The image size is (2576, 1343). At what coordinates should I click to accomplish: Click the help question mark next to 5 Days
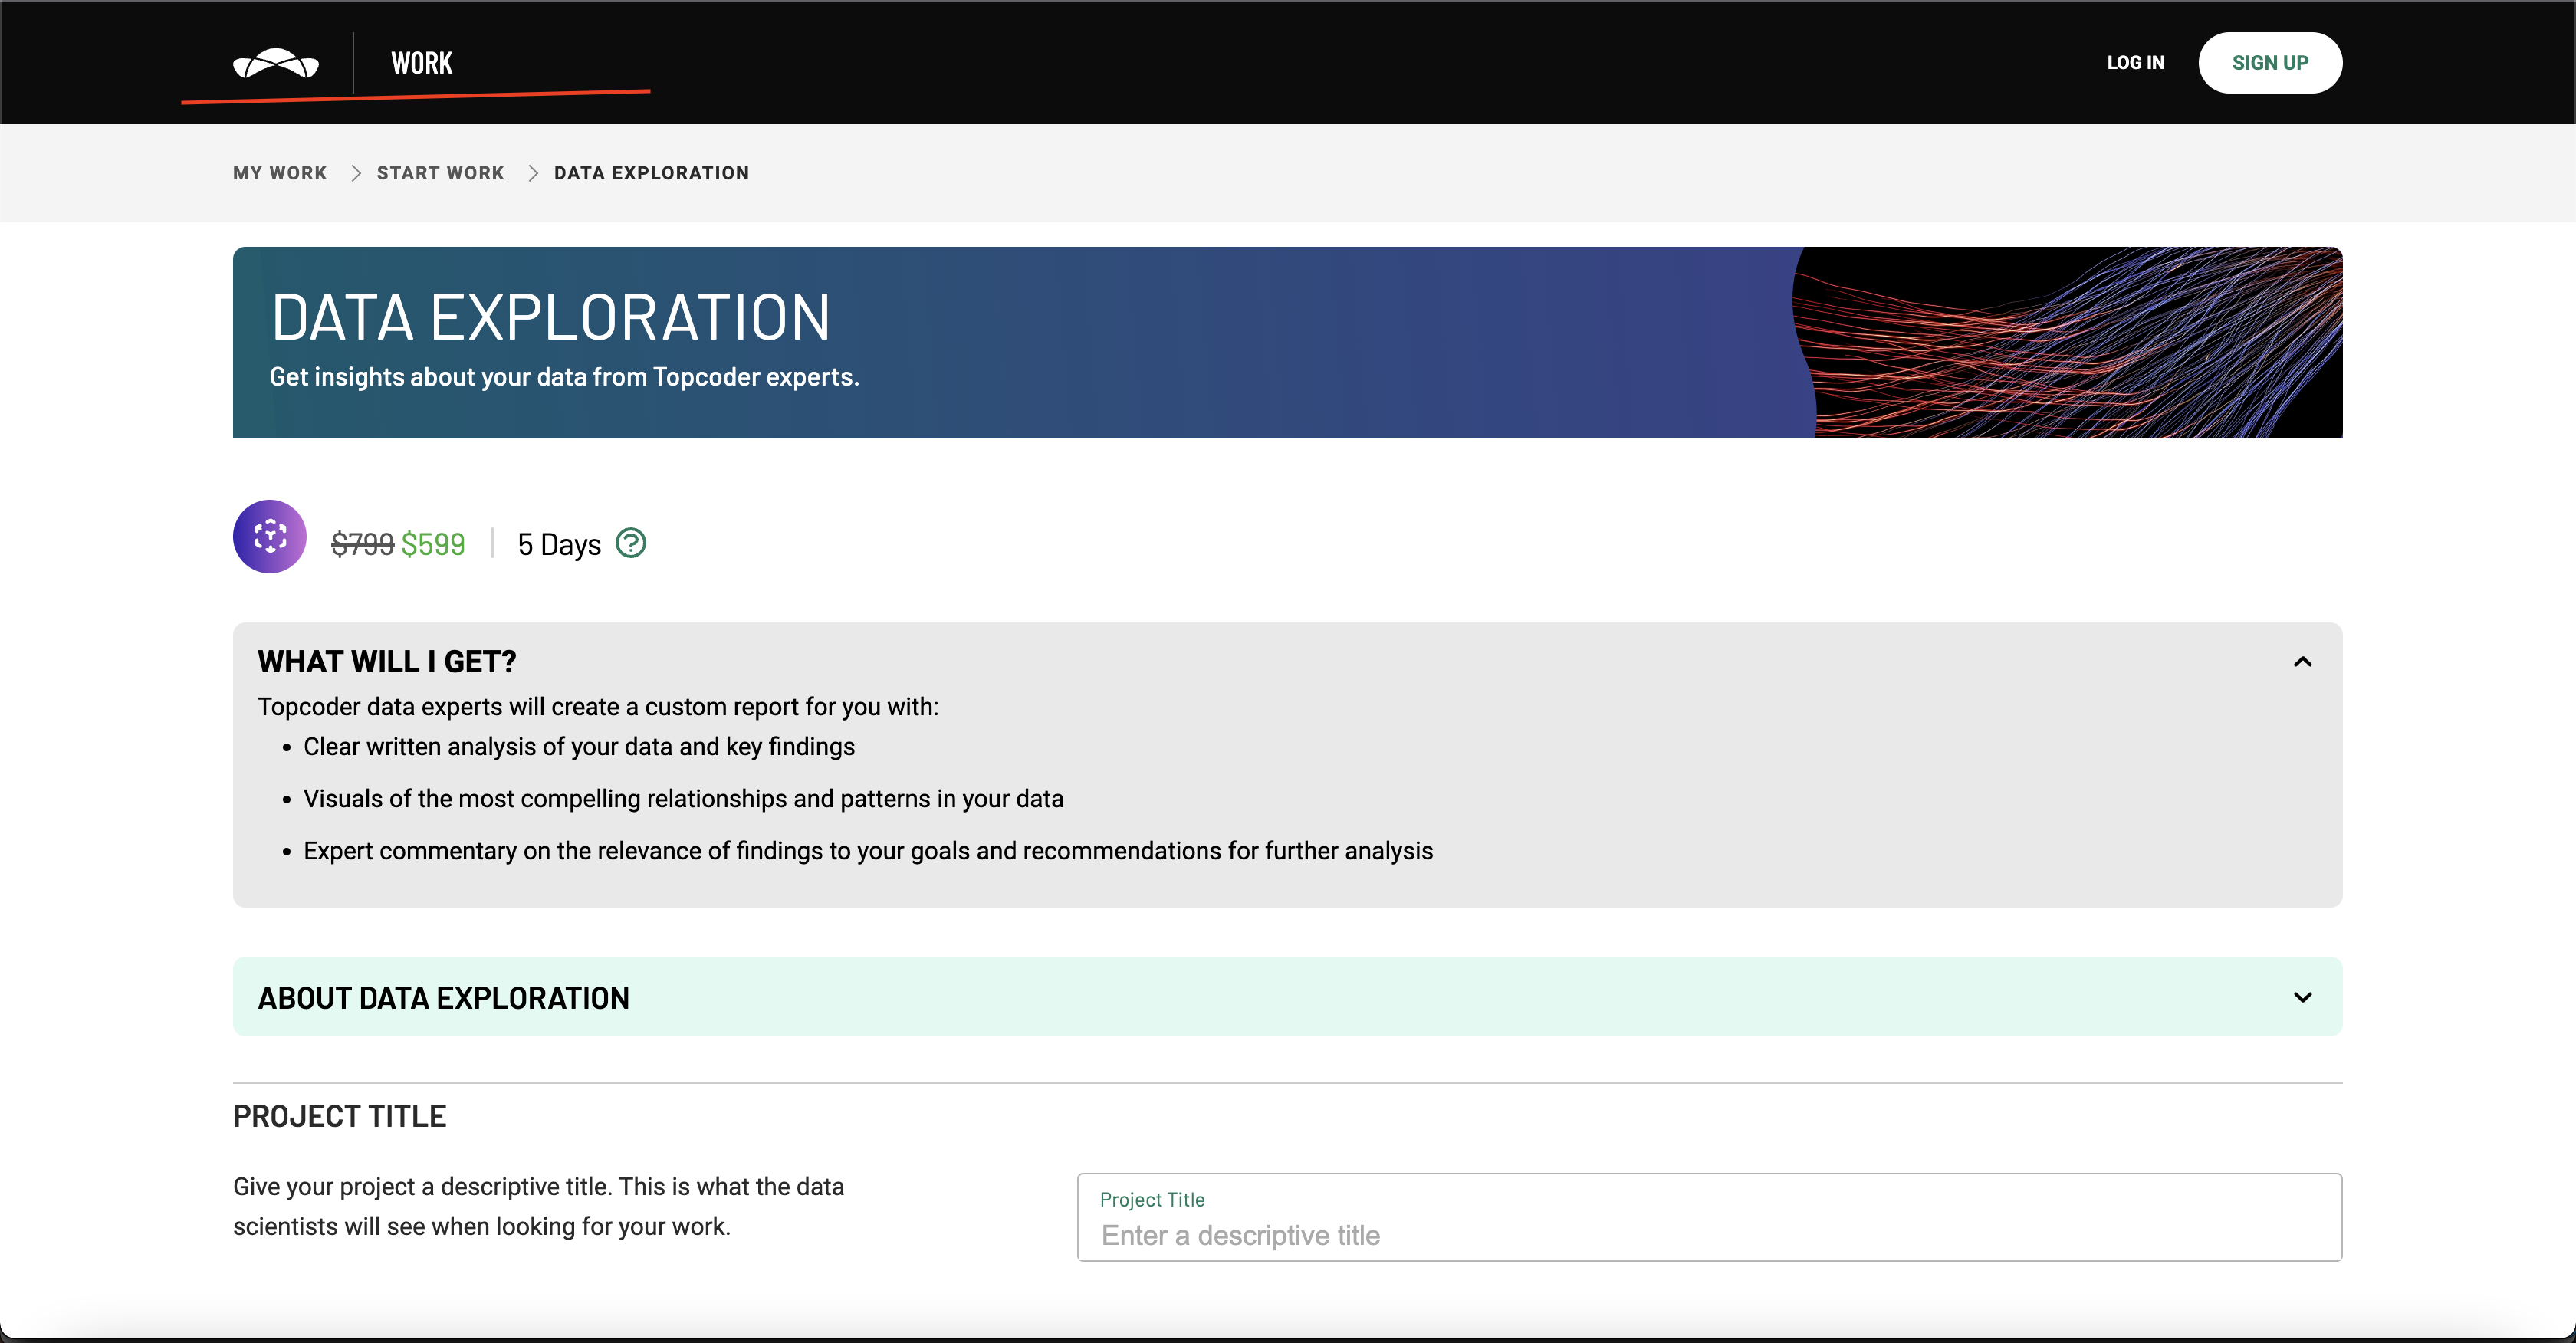(630, 543)
